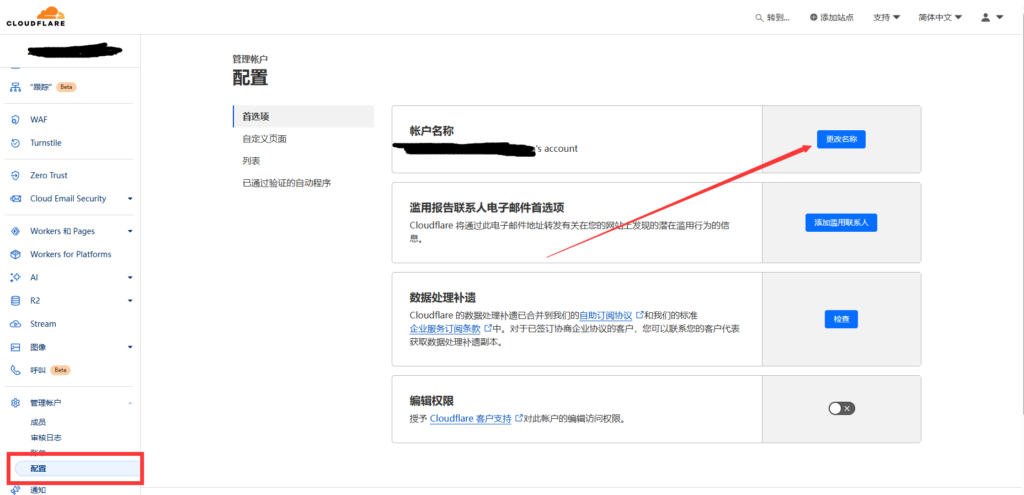
Task: Click the Stream cloud icon
Action: [x=16, y=324]
